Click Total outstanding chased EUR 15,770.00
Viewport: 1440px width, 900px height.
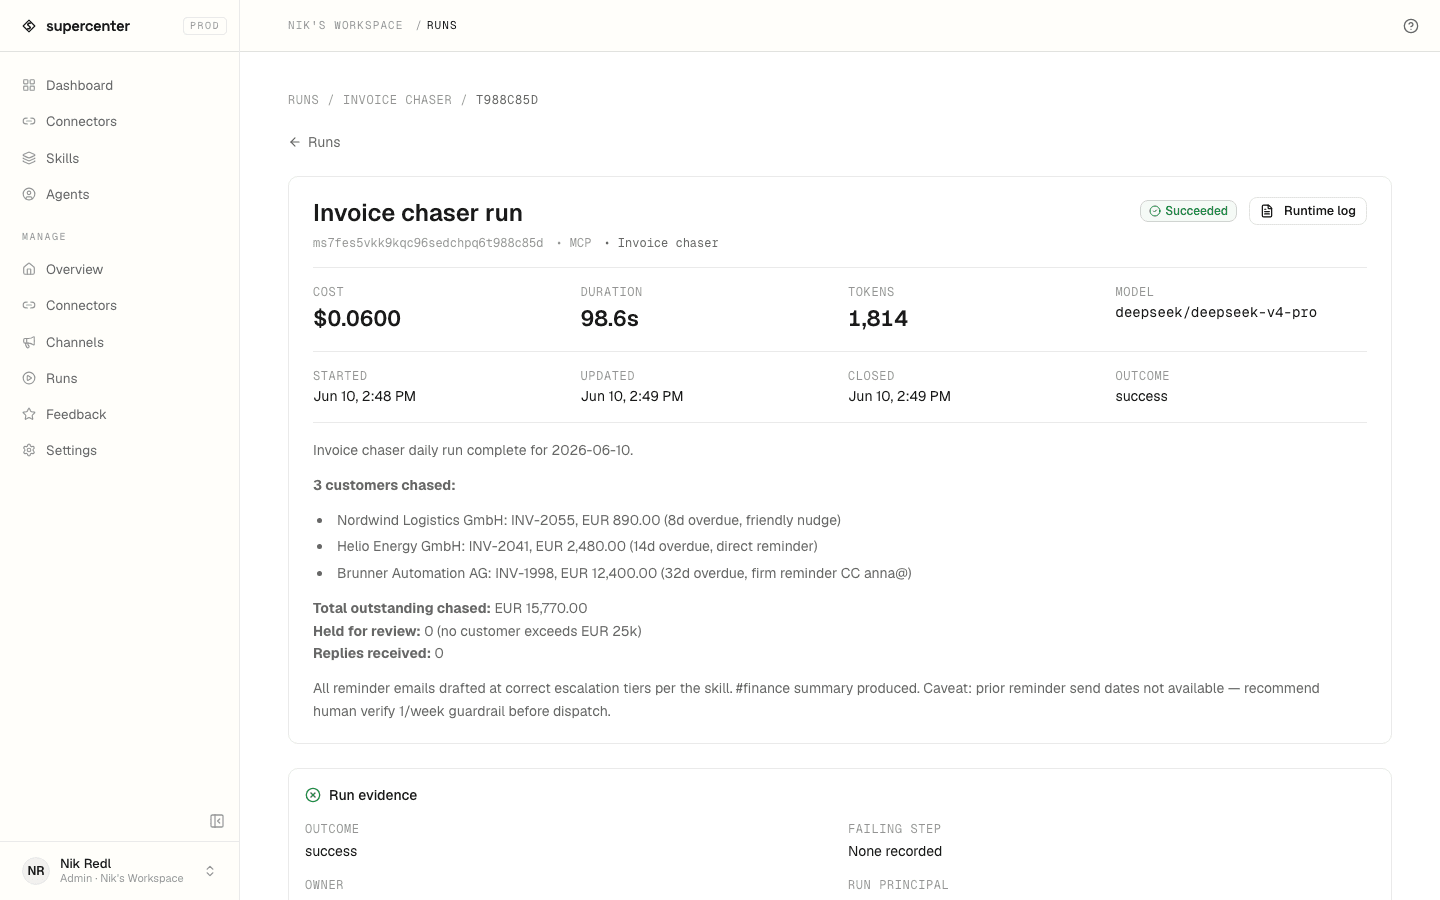click(x=450, y=608)
